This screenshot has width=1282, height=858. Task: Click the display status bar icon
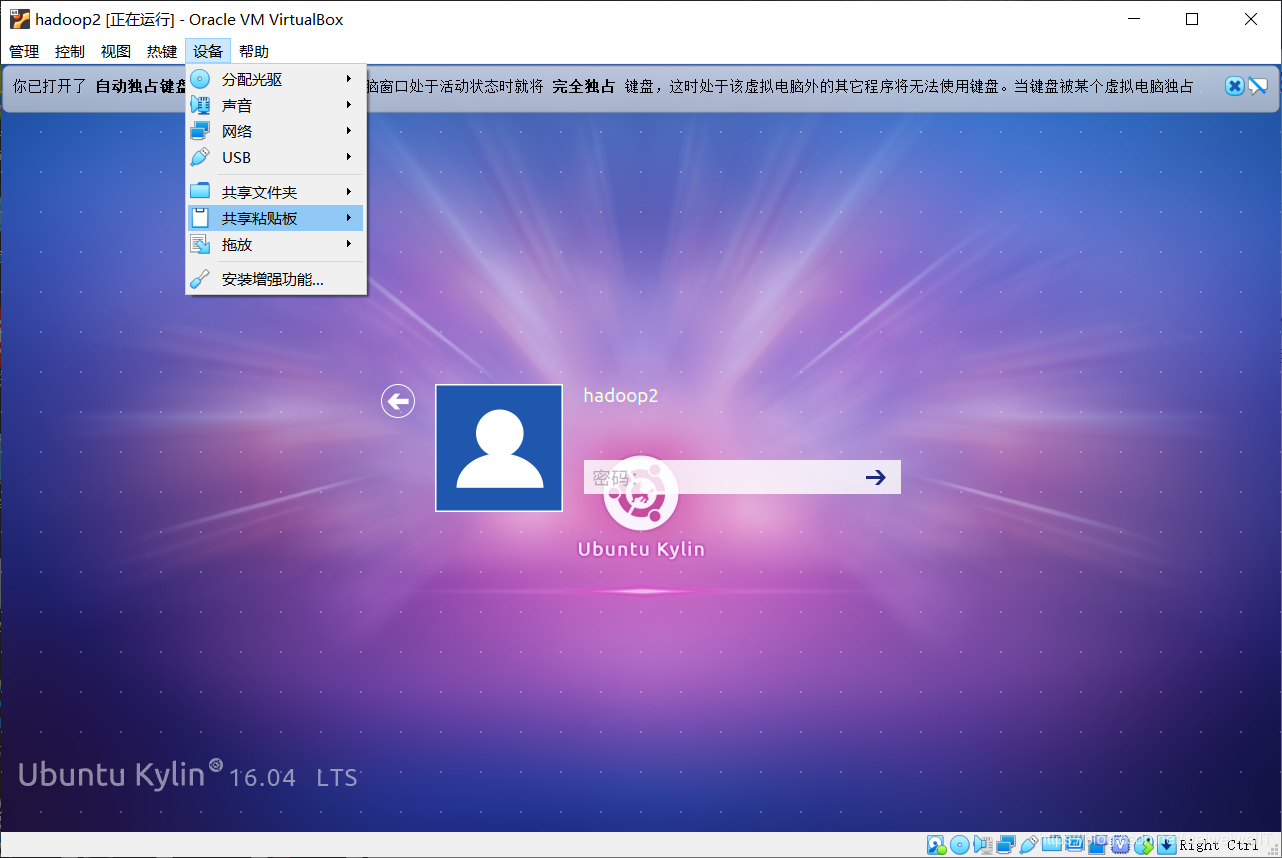coord(1074,845)
